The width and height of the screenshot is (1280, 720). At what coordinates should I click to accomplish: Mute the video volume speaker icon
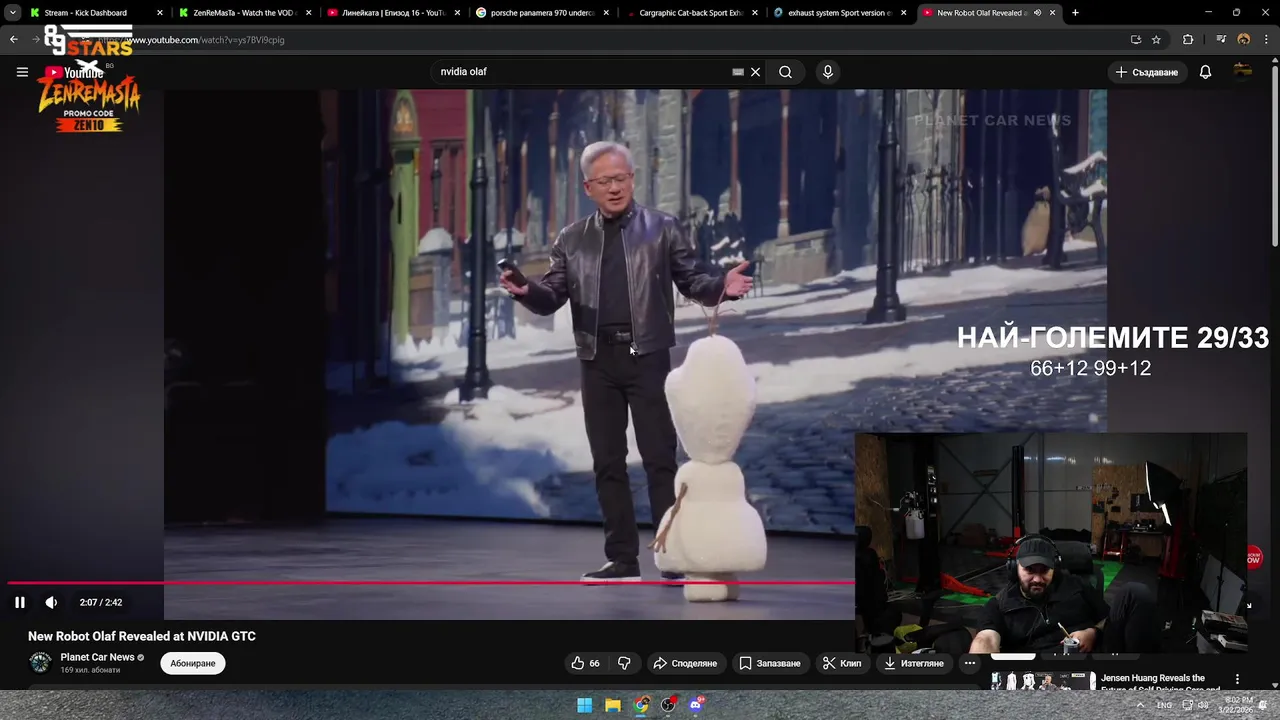click(x=51, y=602)
